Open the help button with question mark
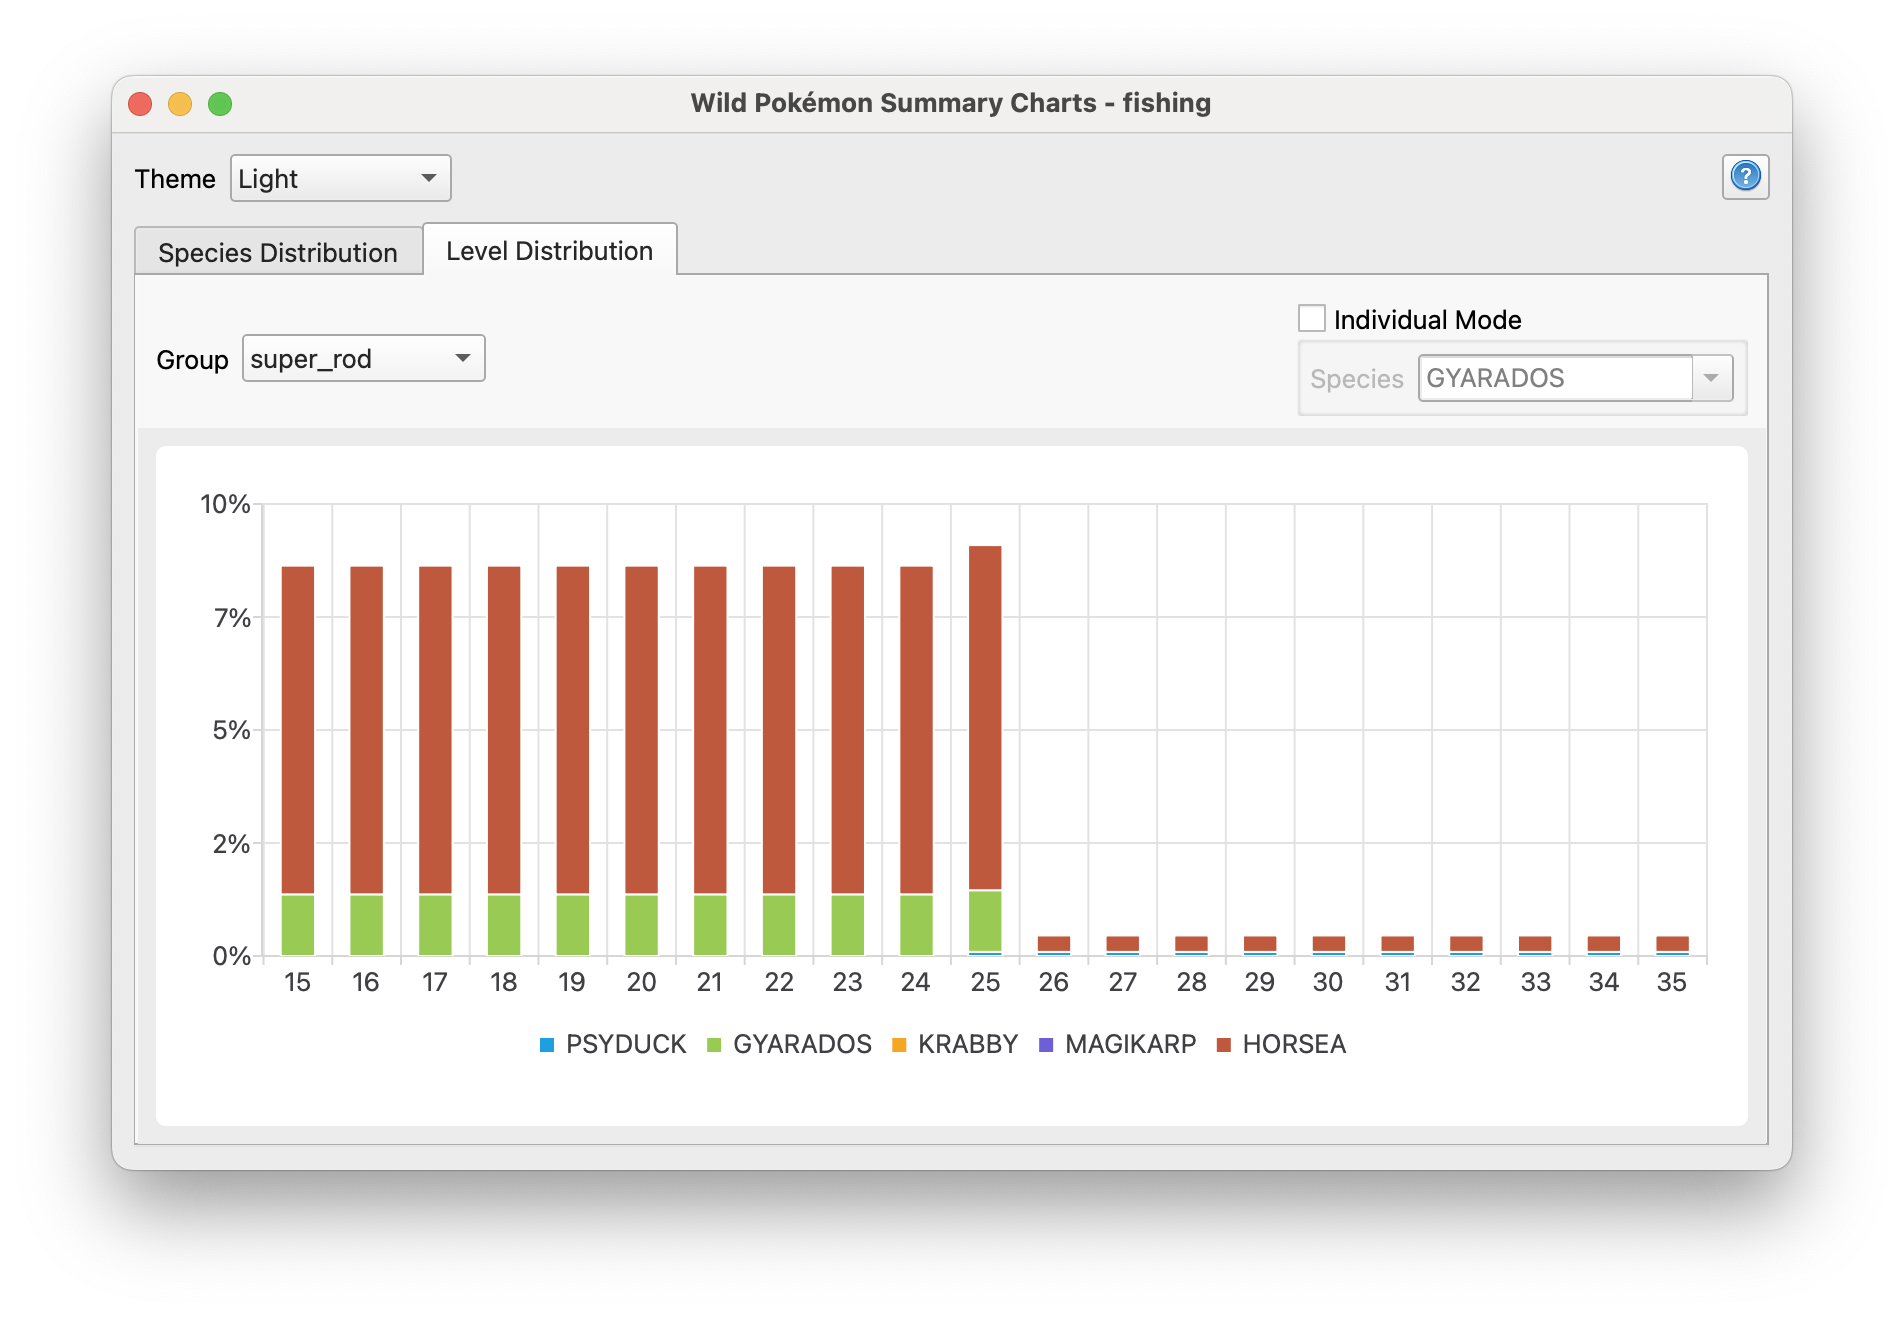This screenshot has width=1904, height=1318. 1745,177
